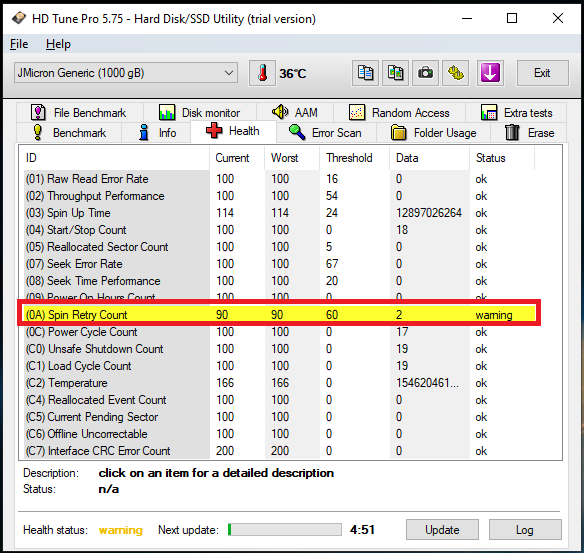Switch to the File Benchmark tab
Viewport: 584px width, 553px height.
coord(80,112)
